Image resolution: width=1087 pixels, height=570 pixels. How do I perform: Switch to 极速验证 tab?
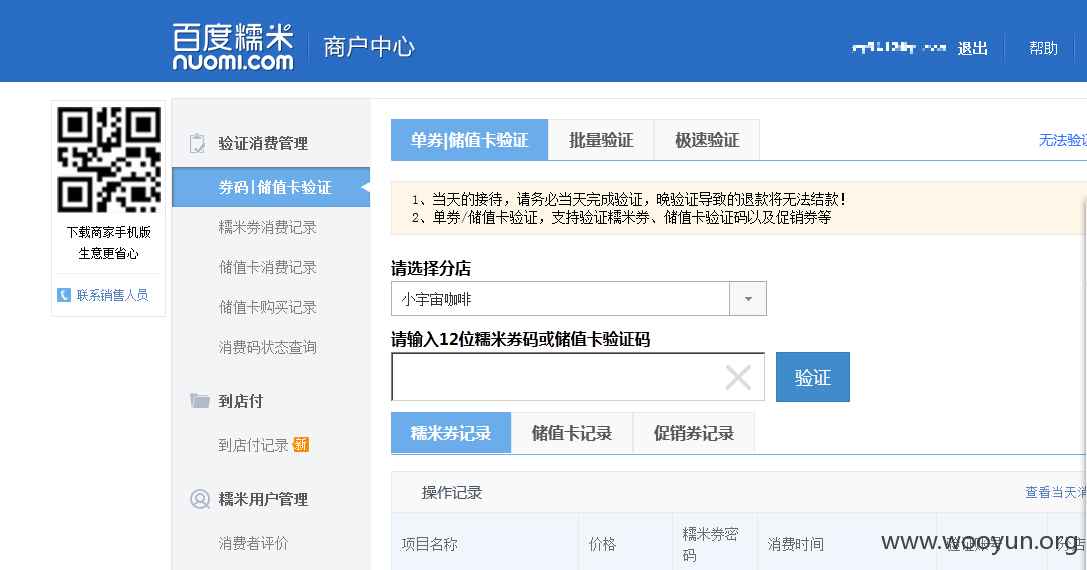(x=707, y=140)
